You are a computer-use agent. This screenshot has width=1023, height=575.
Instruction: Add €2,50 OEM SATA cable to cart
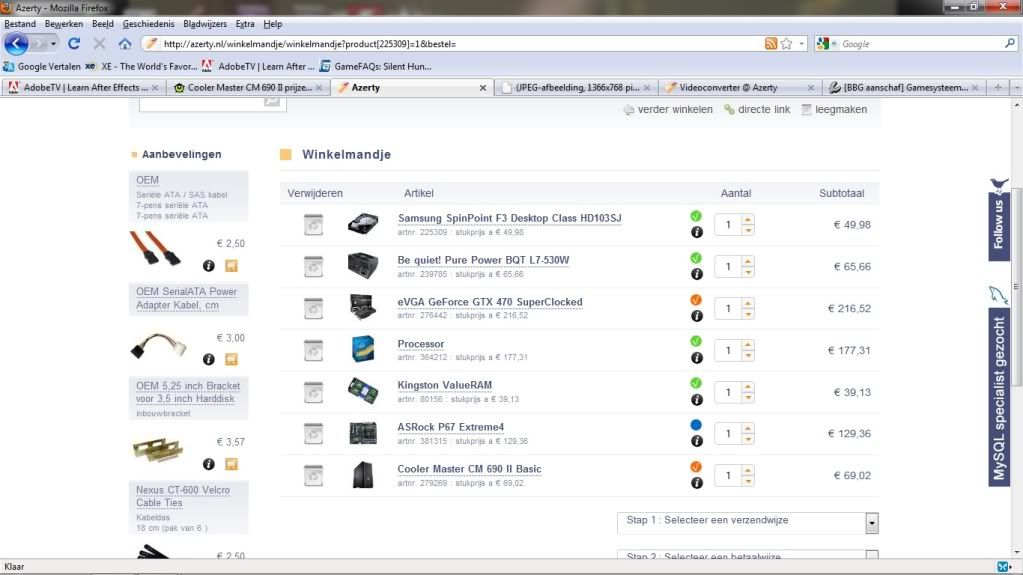[231, 266]
